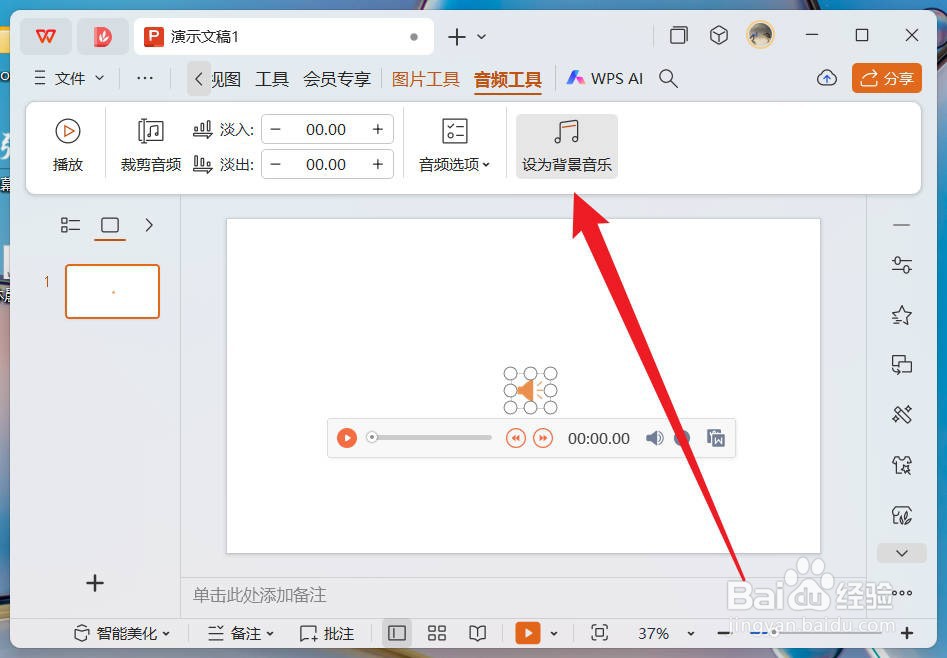
Task: Start slideshow from the bottom playback icon
Action: tap(527, 633)
